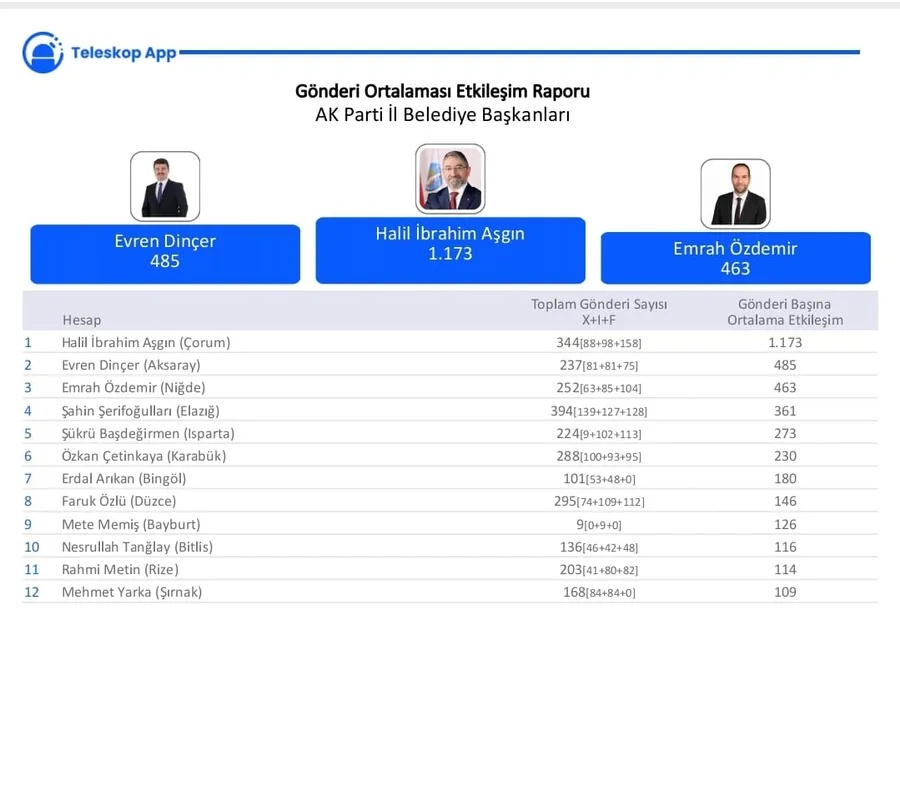This screenshot has height=787, width=900.
Task: Click the Hesap column header
Action: click(82, 320)
